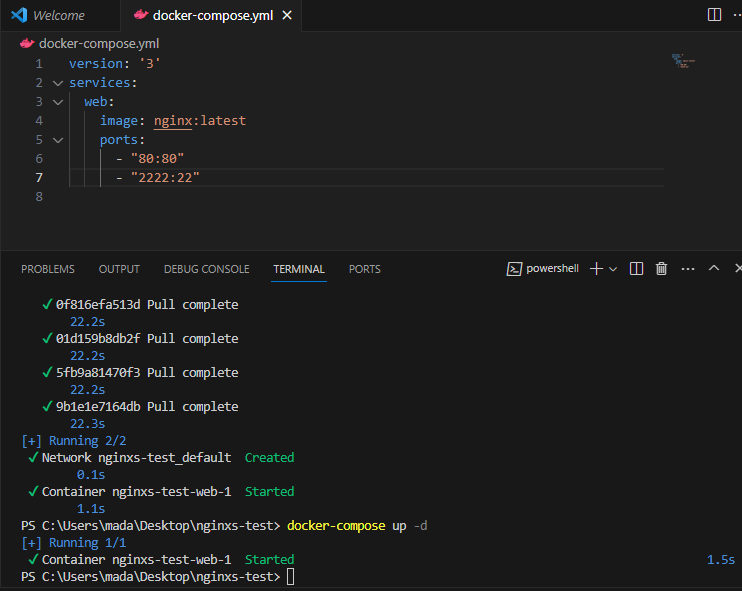Viewport: 742px width, 591px height.
Task: Click the Running 1/1 status line
Action: [x=74, y=543]
